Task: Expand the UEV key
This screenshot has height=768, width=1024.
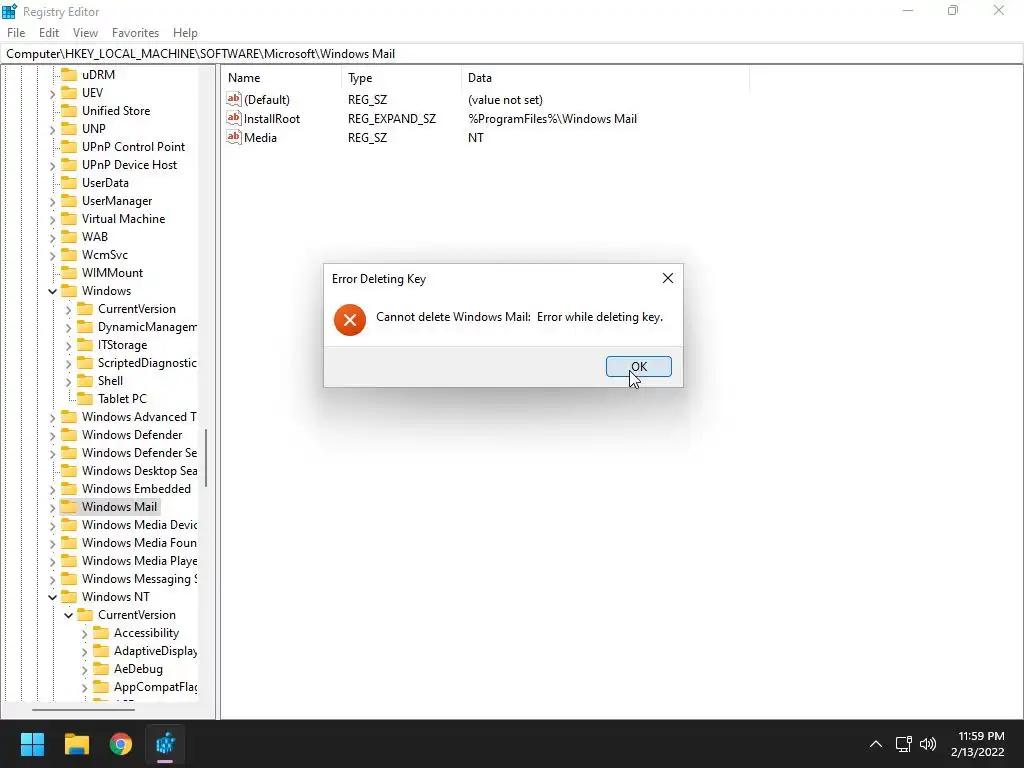Action: pos(52,93)
